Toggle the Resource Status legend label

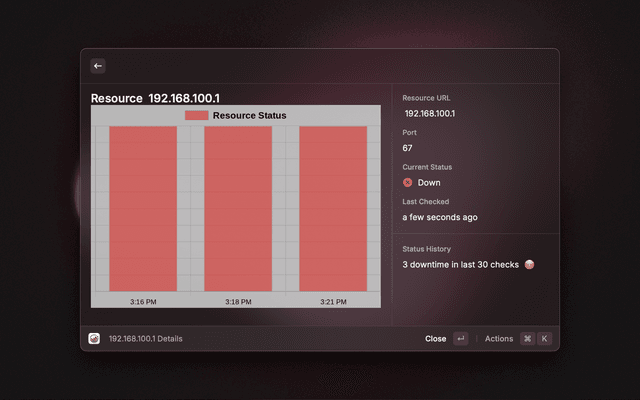[249, 116]
